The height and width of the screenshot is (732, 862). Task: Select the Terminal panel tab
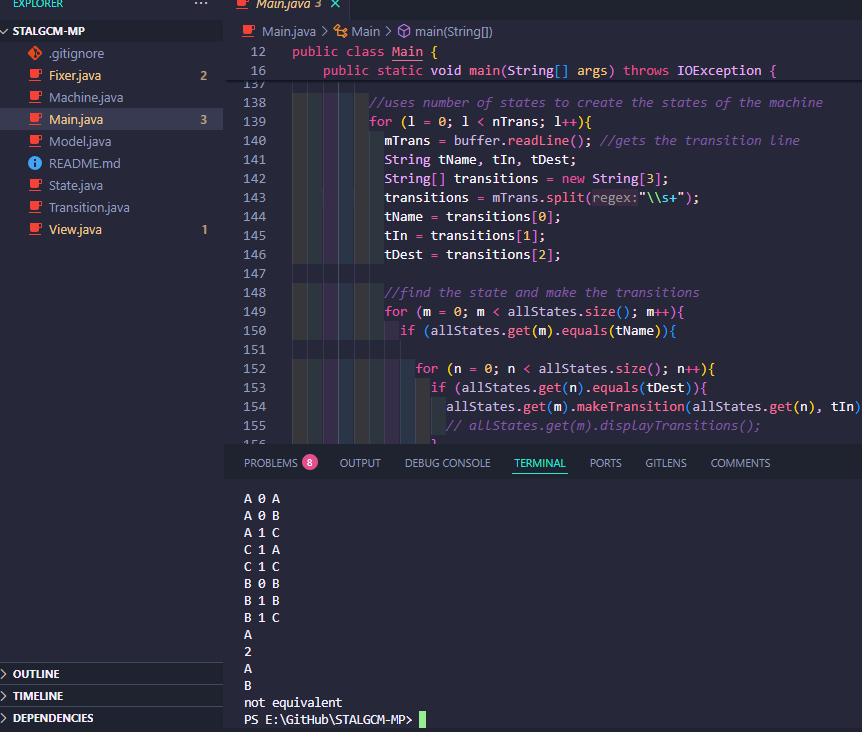[x=540, y=463]
